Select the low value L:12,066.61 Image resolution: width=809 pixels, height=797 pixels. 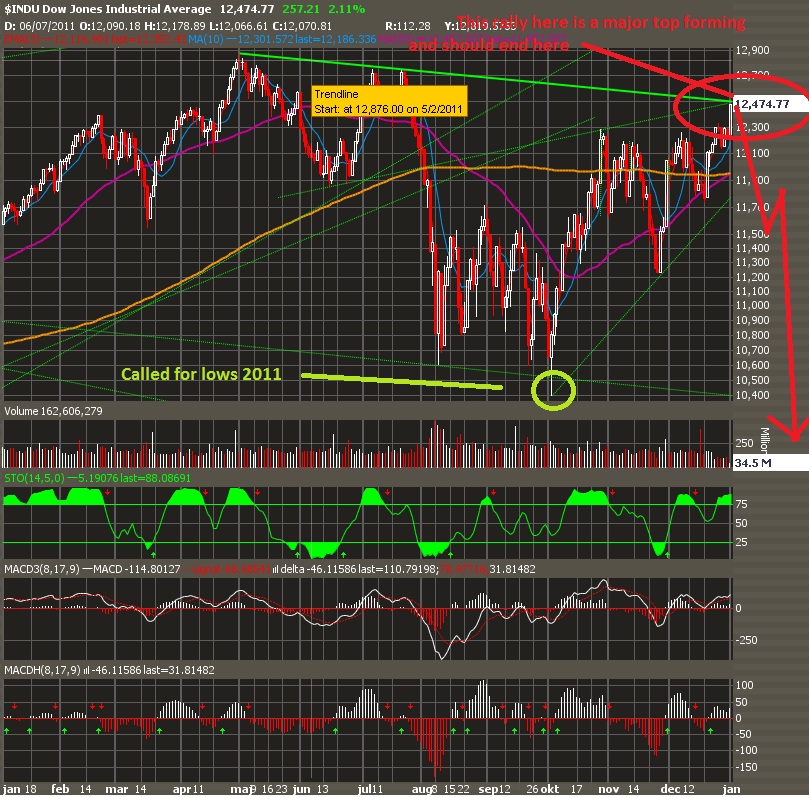[x=237, y=26]
